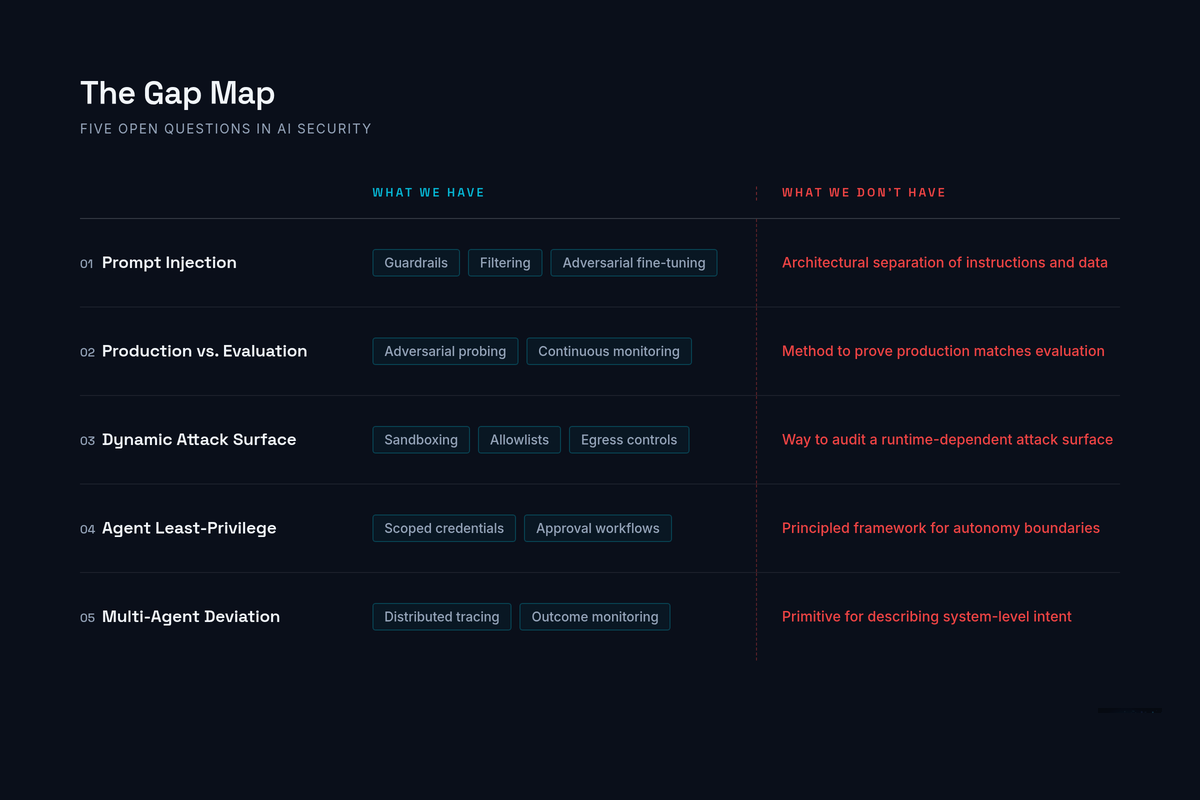Click row number '05'
This screenshot has height=800, width=1200.
87,618
